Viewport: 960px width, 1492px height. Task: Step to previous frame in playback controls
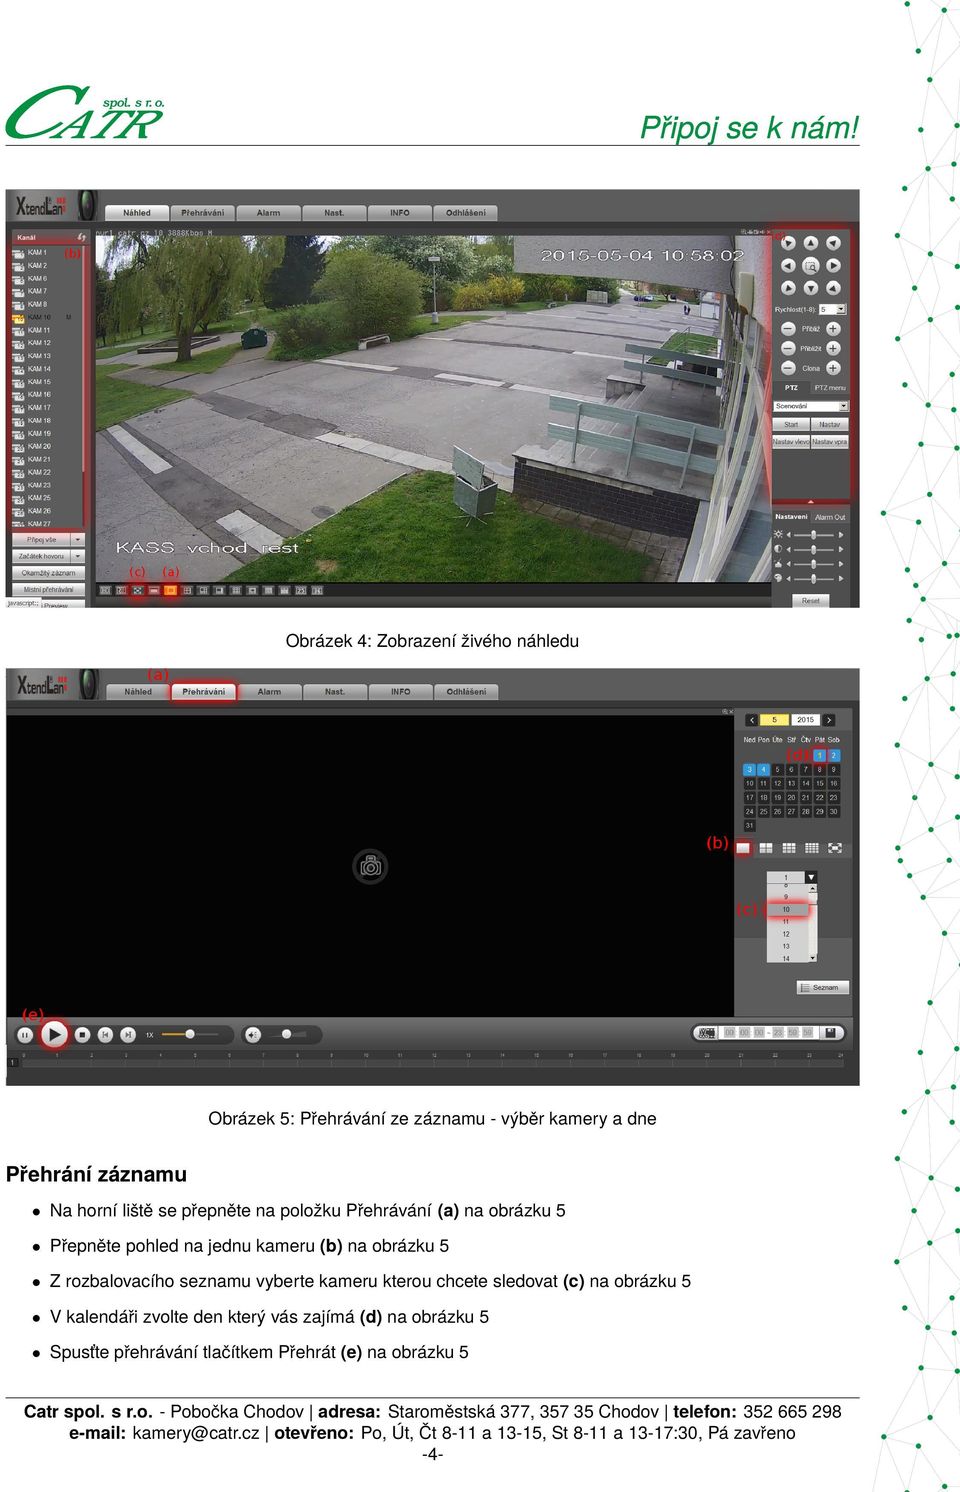106,1034
